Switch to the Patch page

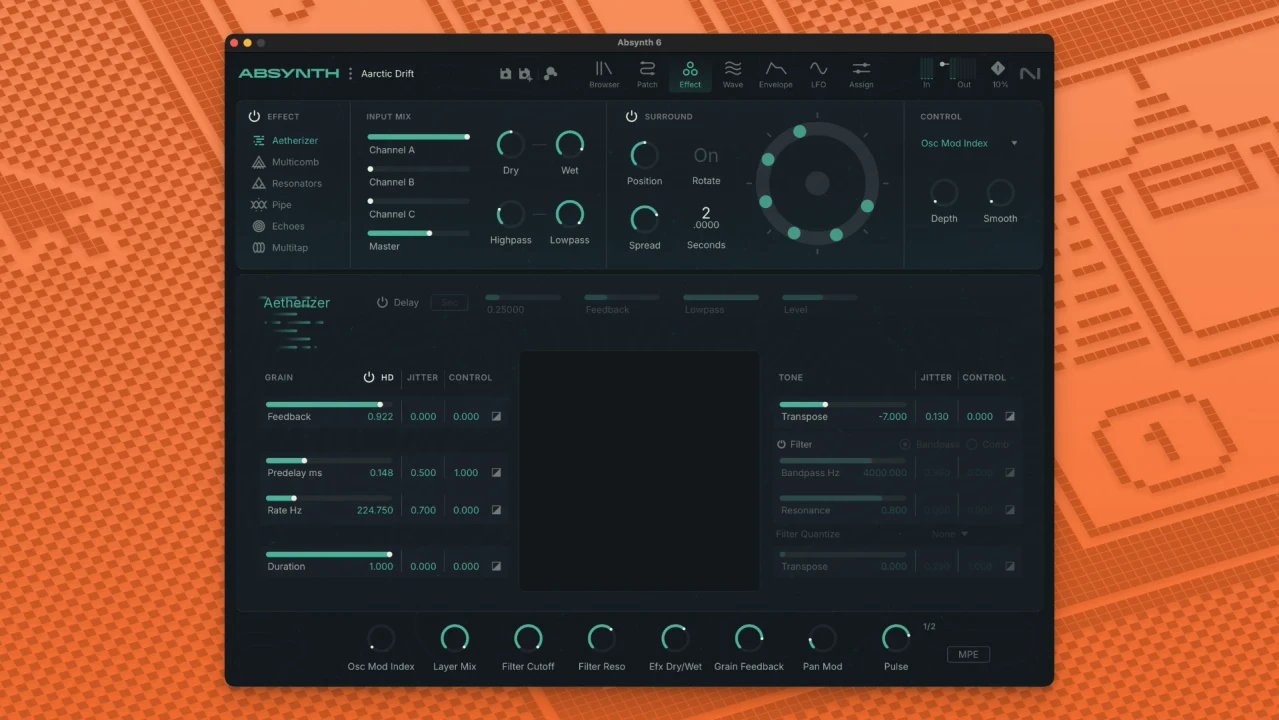[x=647, y=74]
